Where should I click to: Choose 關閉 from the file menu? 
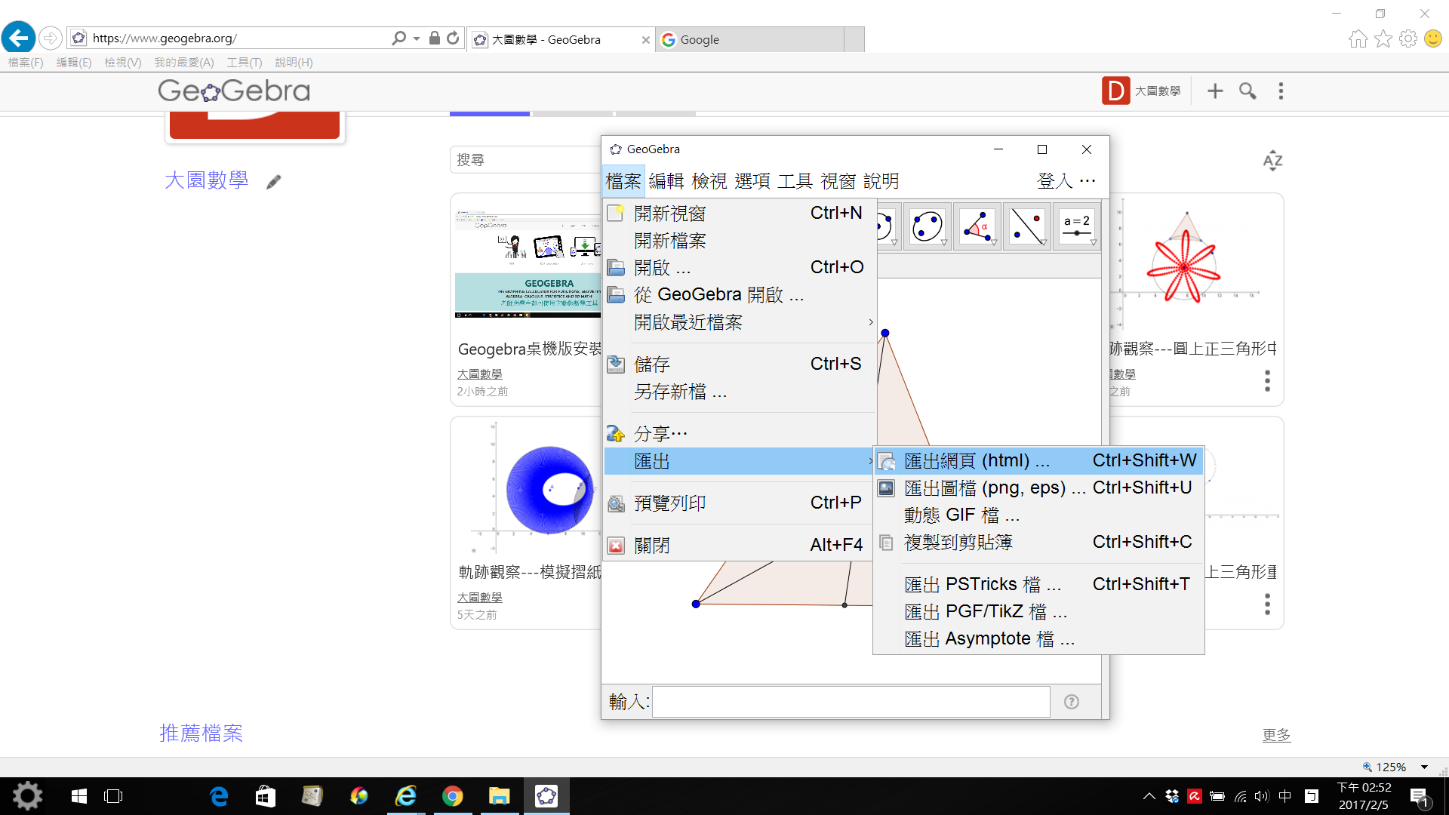[x=739, y=546]
